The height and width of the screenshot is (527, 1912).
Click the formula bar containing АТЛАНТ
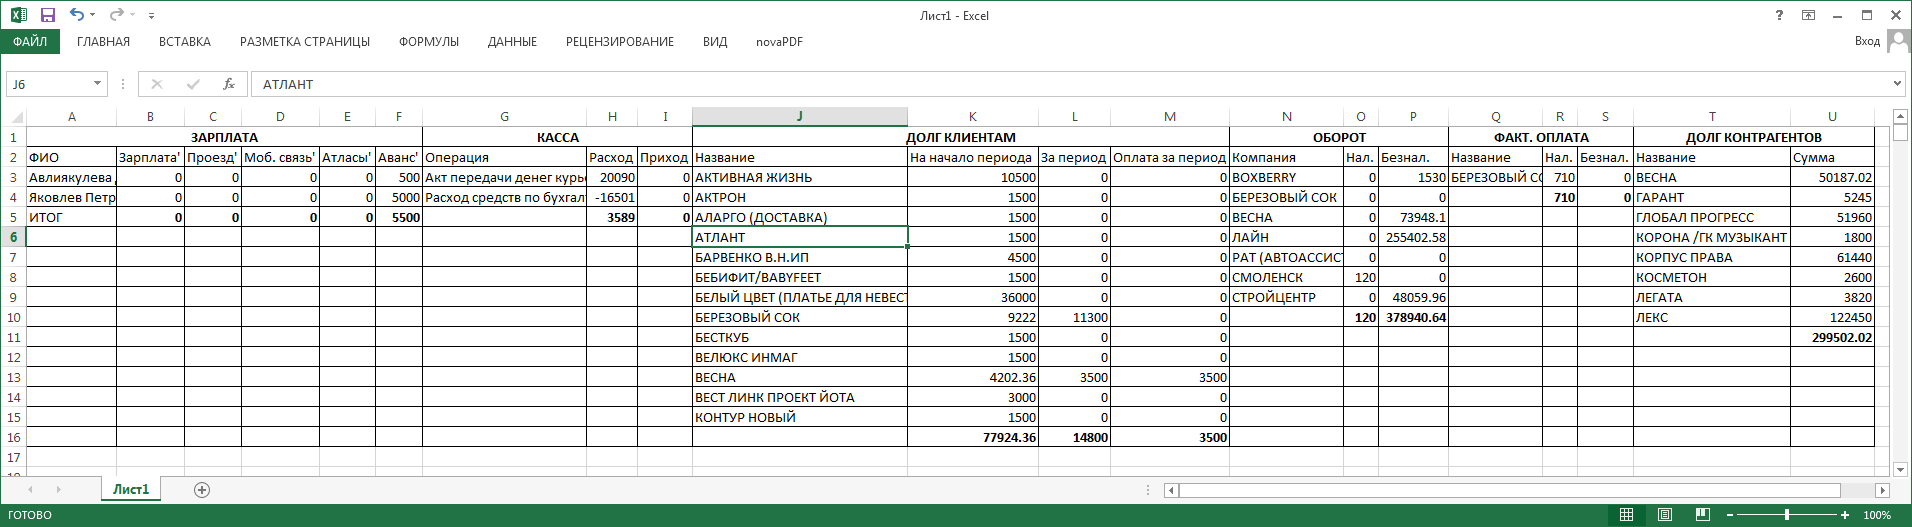coord(1070,84)
